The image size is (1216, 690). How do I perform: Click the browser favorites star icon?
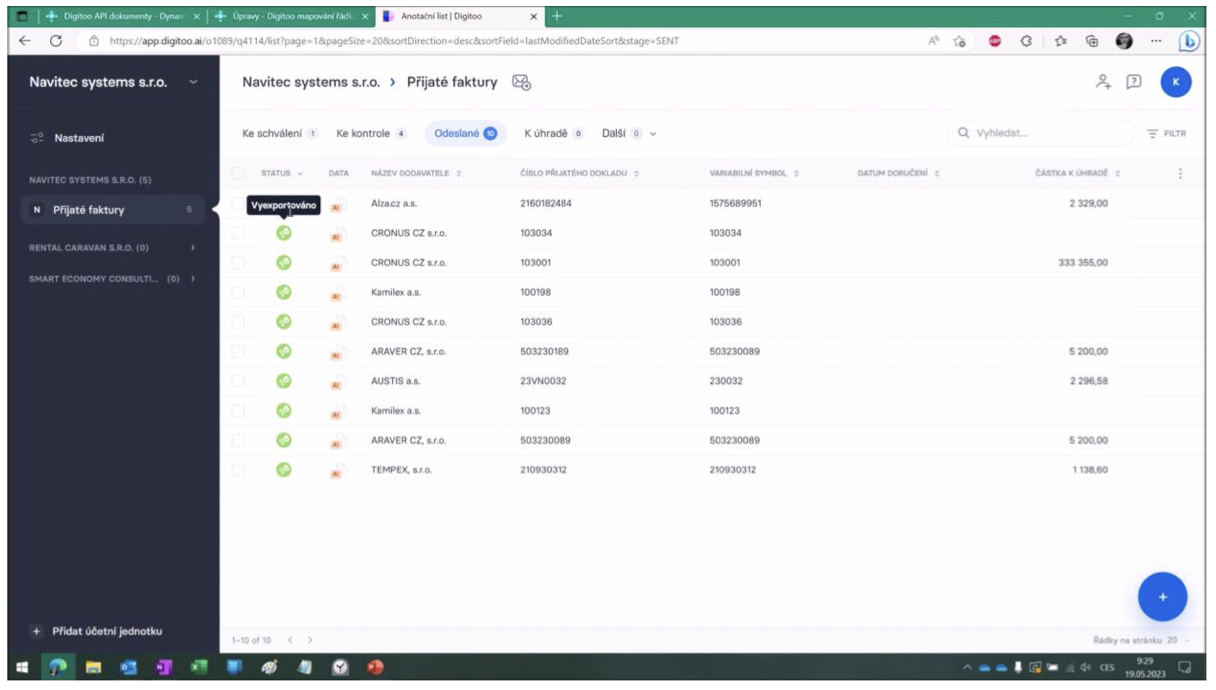click(x=1059, y=41)
